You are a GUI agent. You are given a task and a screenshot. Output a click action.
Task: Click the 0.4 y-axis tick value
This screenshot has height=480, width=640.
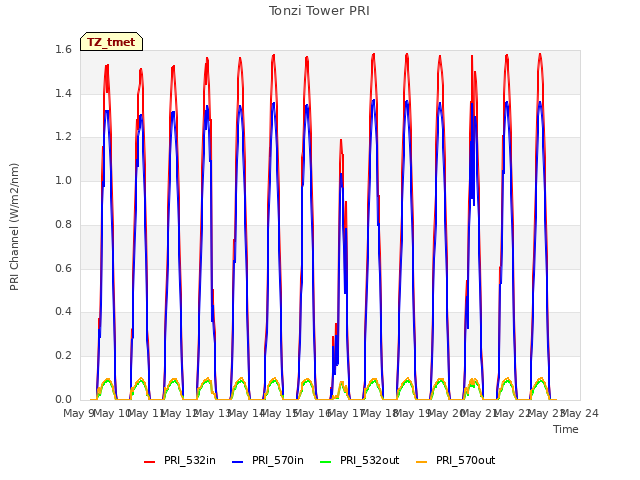(63, 311)
